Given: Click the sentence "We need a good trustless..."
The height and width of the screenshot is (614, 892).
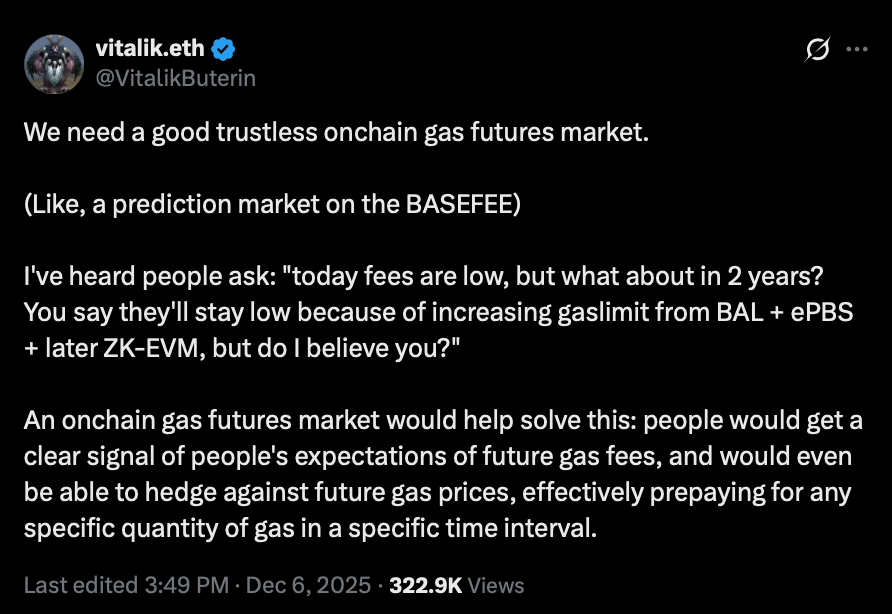Looking at the screenshot, I should pos(336,133).
